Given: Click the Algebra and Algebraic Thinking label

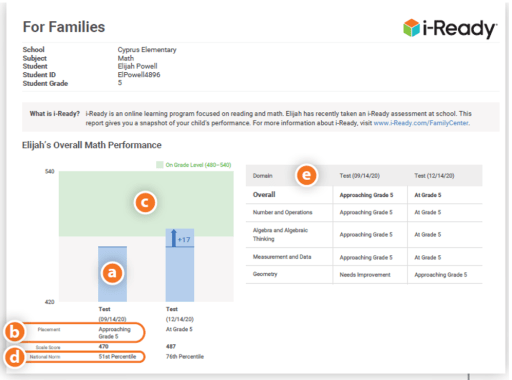Looking at the screenshot, I should [280, 234].
